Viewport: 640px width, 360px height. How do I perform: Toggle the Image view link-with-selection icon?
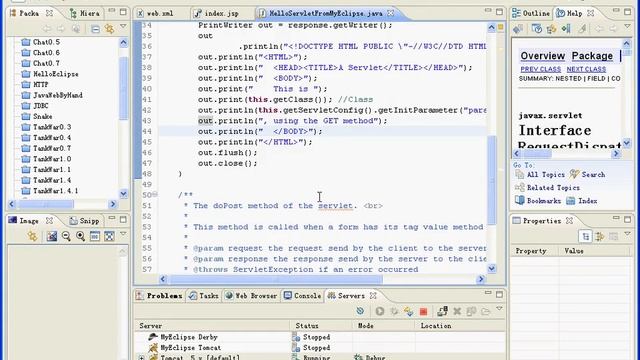[x=32, y=236]
